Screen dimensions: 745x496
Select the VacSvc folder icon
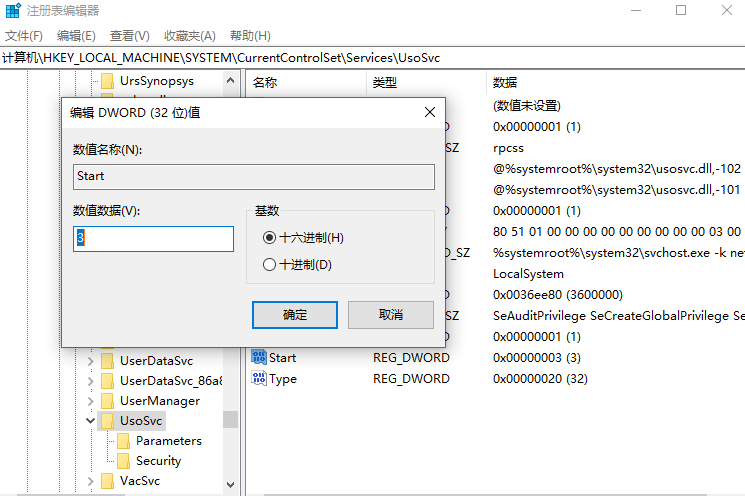point(107,480)
